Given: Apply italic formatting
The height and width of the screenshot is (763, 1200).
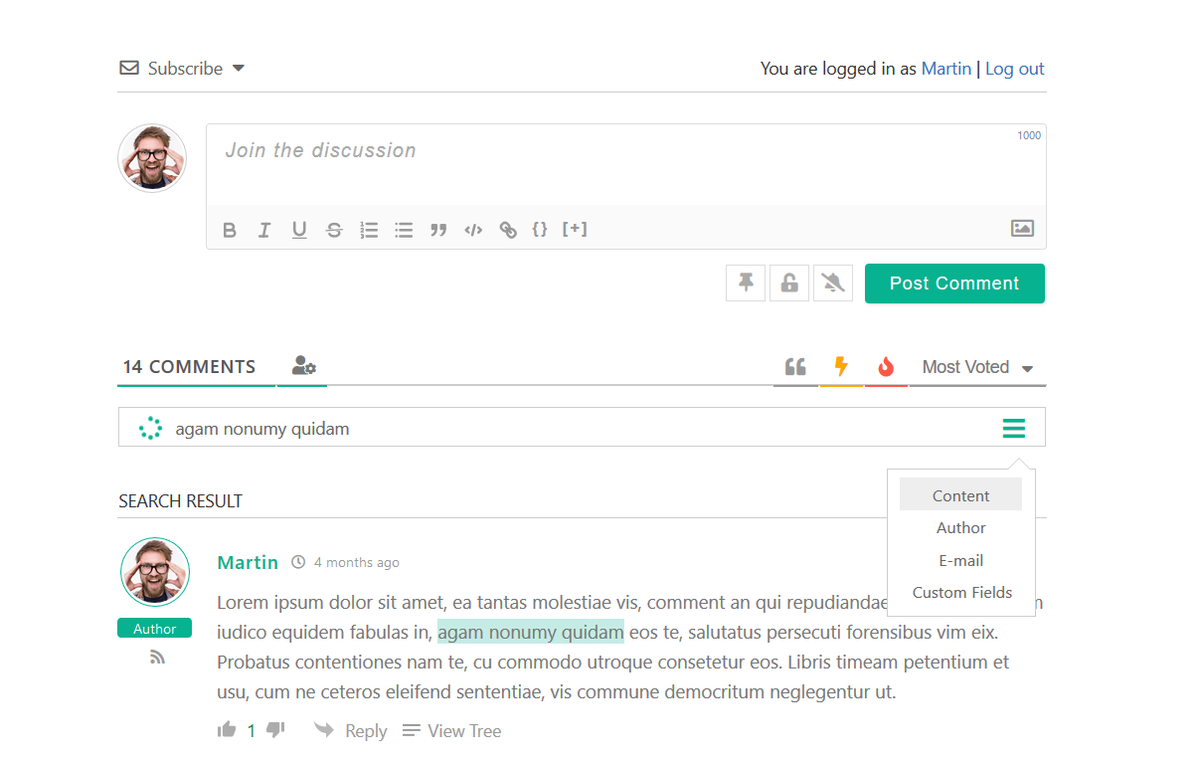Looking at the screenshot, I should click(x=264, y=229).
